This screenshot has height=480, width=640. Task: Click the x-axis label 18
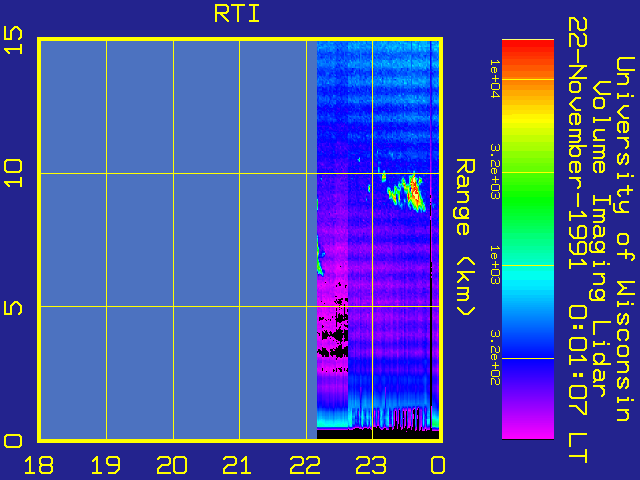39,465
